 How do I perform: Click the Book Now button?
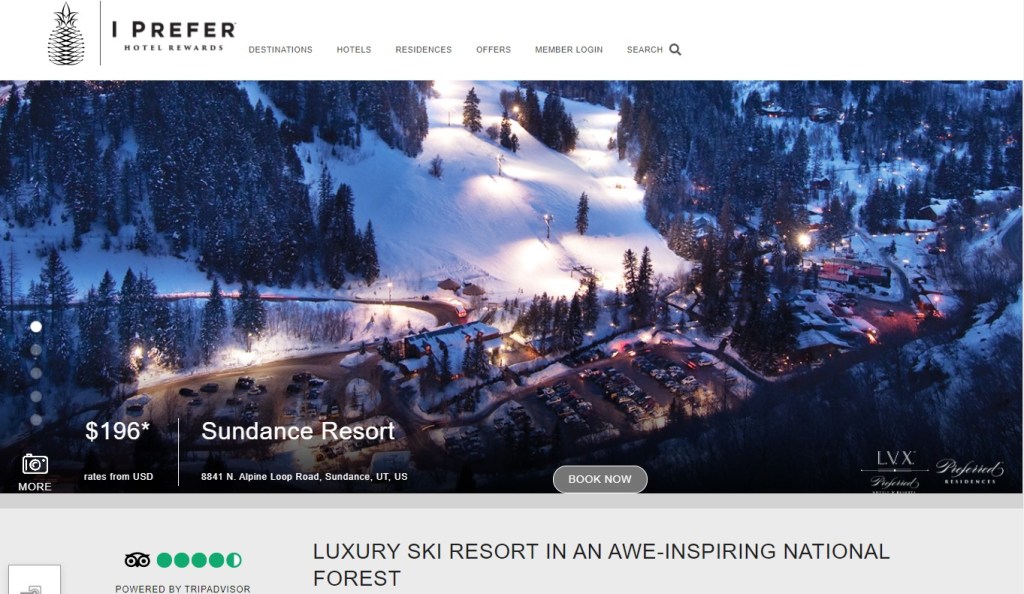(600, 479)
